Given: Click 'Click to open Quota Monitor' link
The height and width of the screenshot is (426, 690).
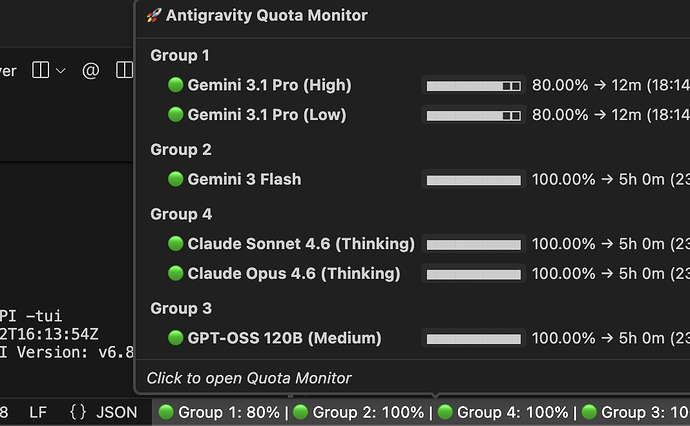Looking at the screenshot, I should (x=249, y=378).
